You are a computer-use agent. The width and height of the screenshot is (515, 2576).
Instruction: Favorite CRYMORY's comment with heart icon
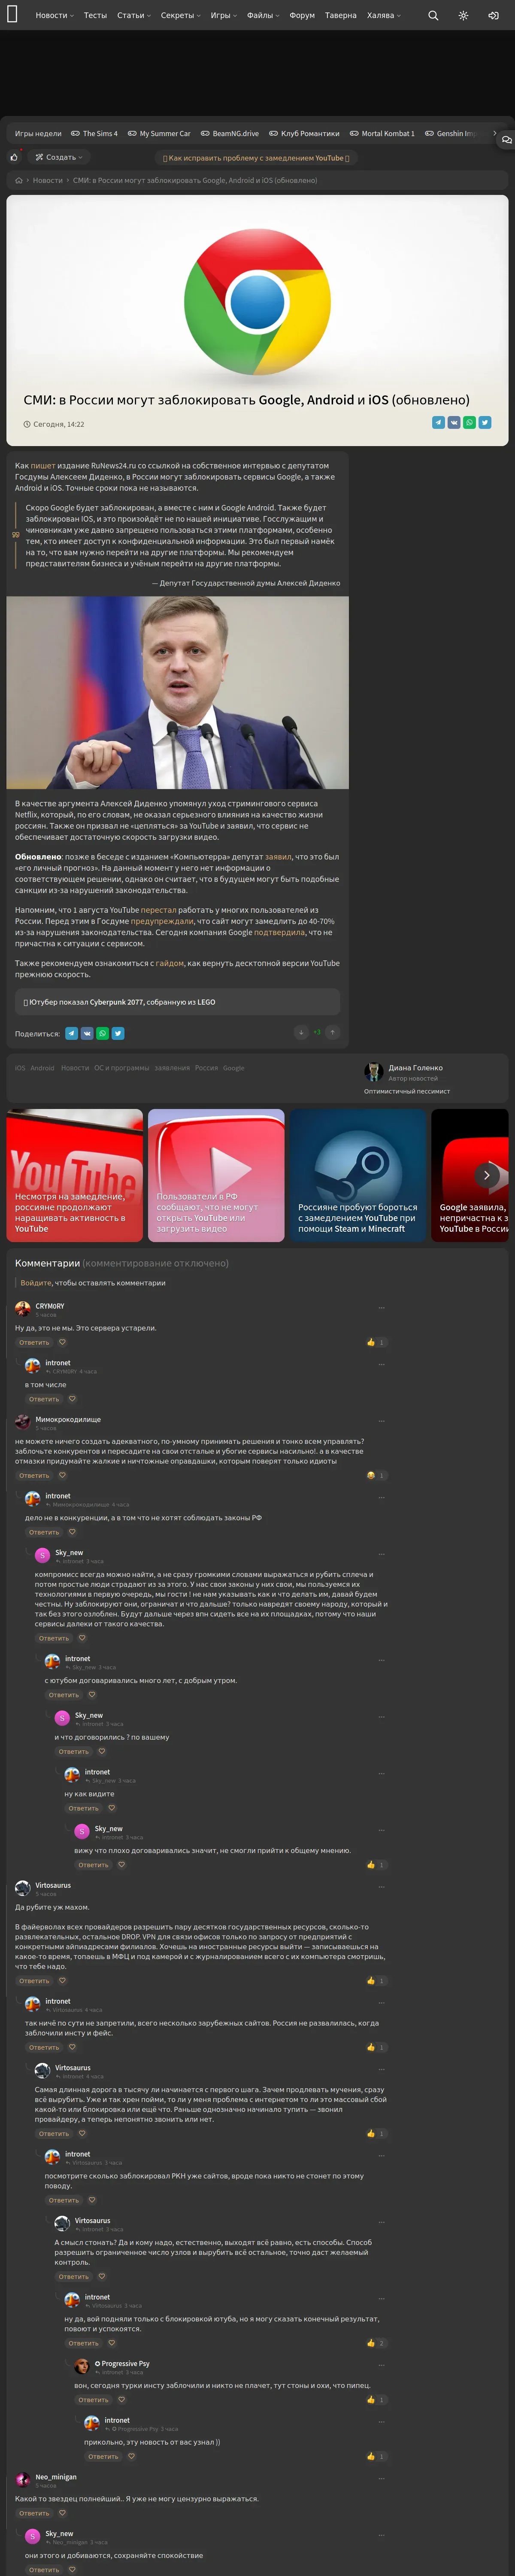pos(62,1342)
